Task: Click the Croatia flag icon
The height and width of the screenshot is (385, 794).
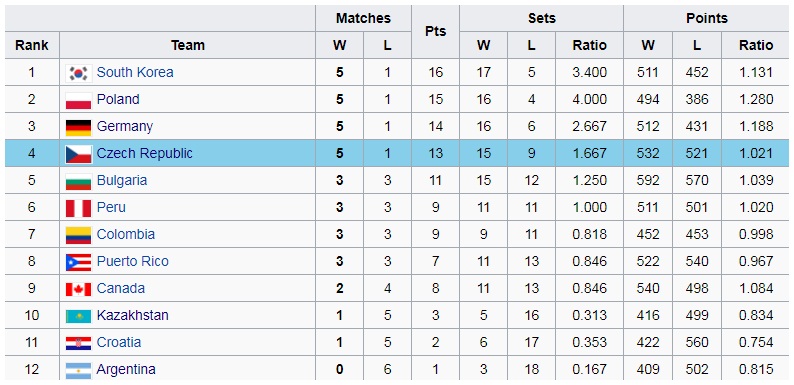Action: (78, 343)
